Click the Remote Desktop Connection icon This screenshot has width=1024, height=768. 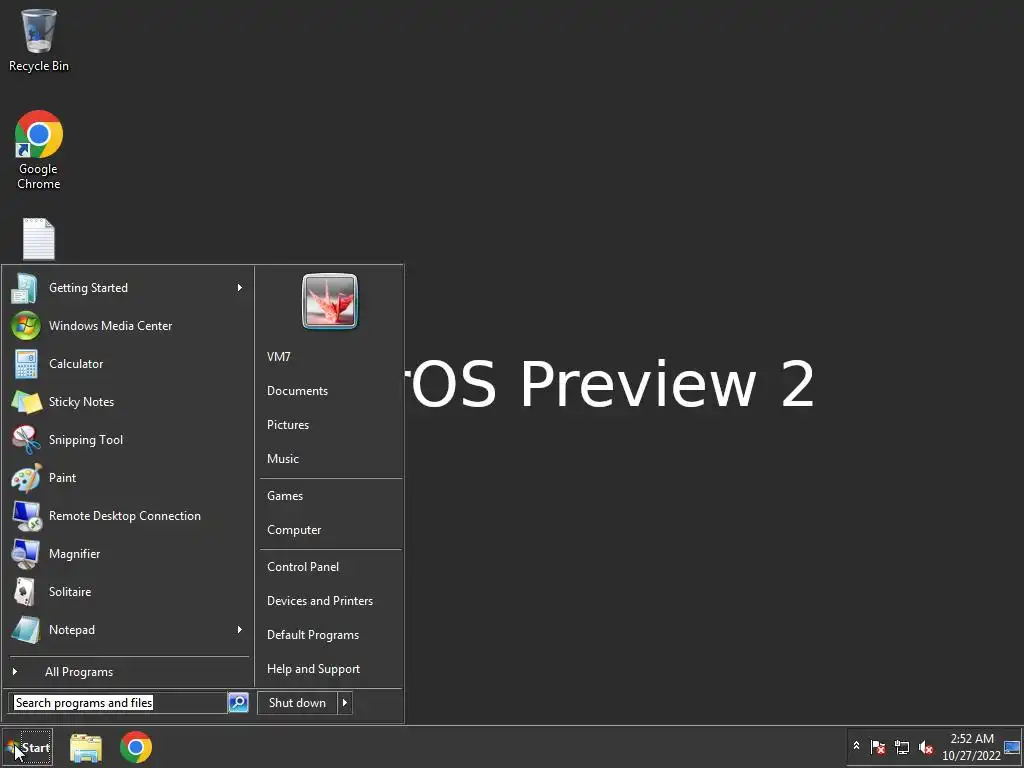coord(27,516)
